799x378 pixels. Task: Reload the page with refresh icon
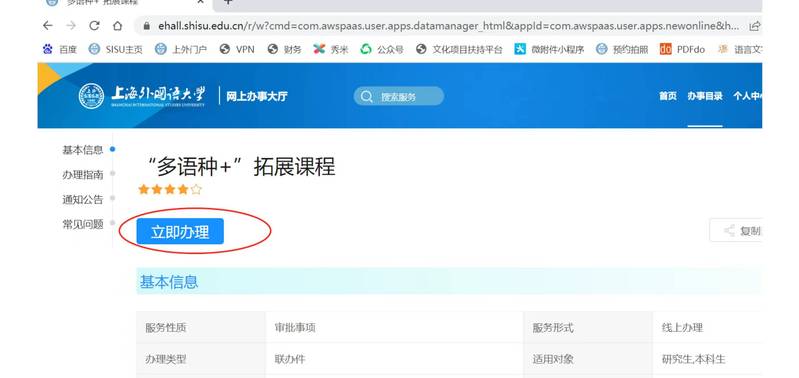[x=94, y=25]
